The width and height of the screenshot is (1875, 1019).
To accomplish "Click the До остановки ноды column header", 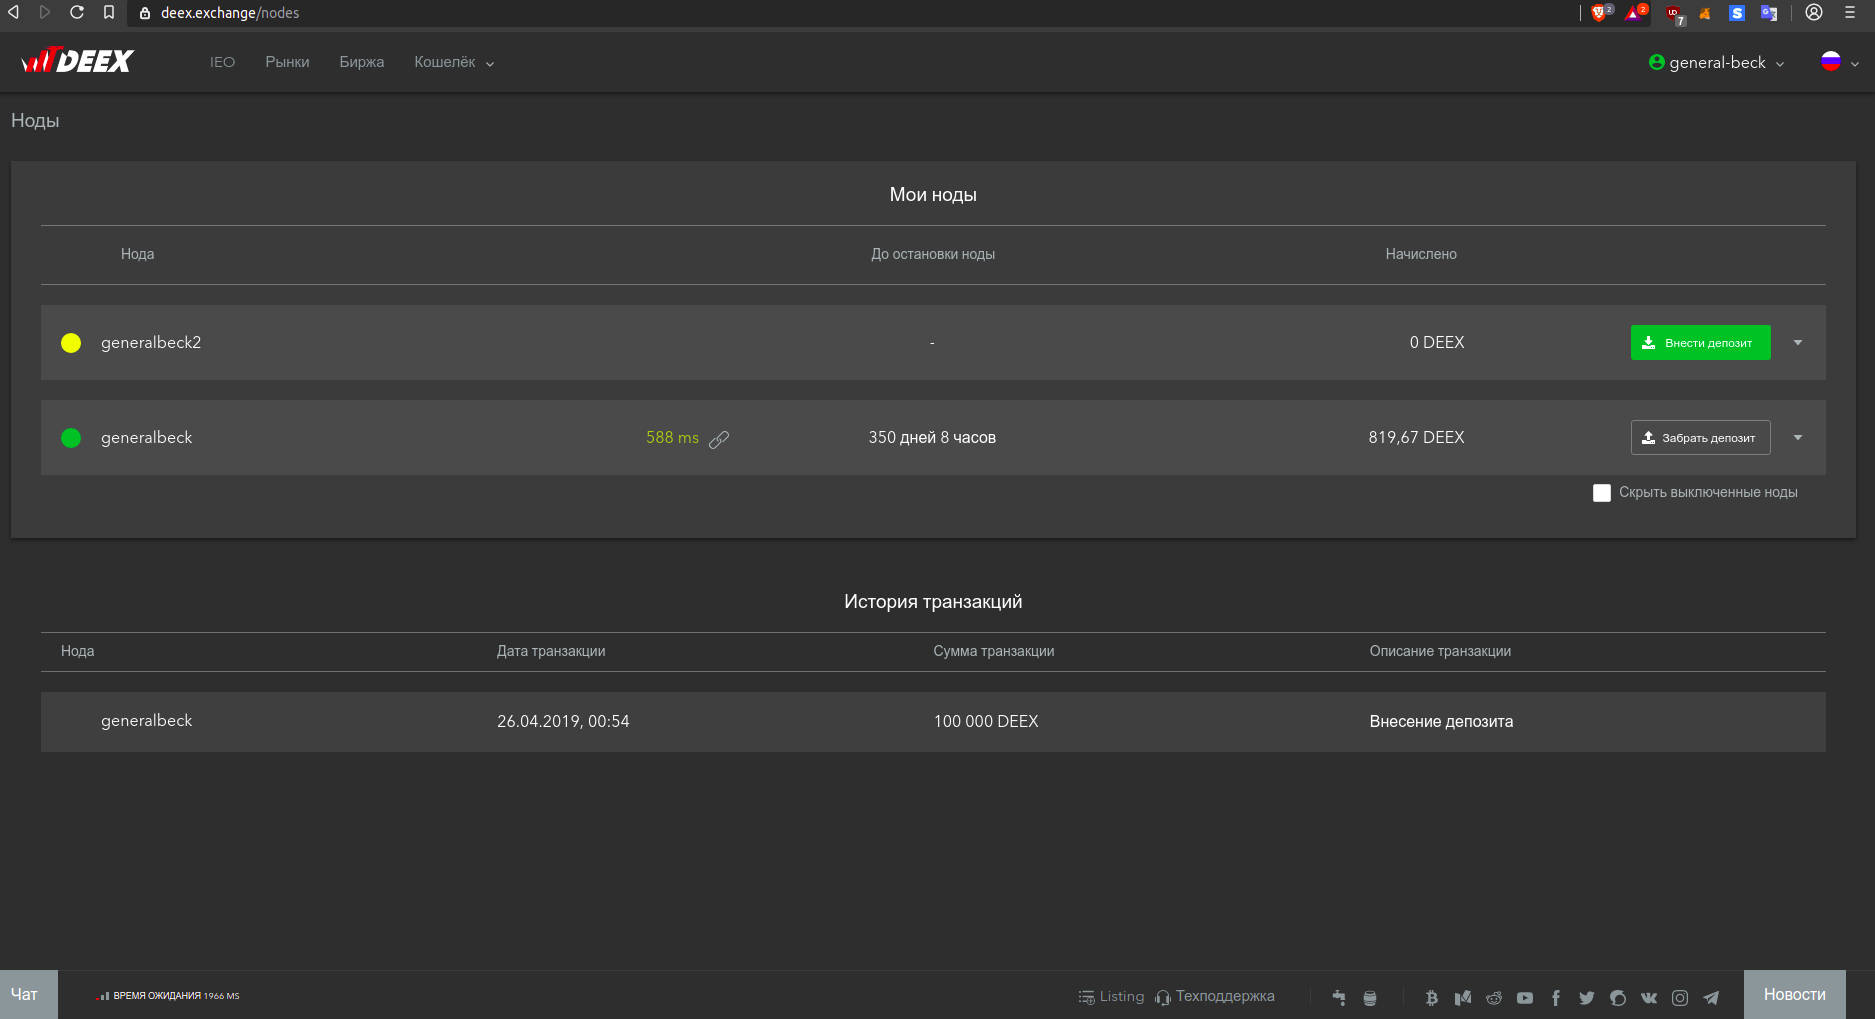I will pyautogui.click(x=933, y=254).
